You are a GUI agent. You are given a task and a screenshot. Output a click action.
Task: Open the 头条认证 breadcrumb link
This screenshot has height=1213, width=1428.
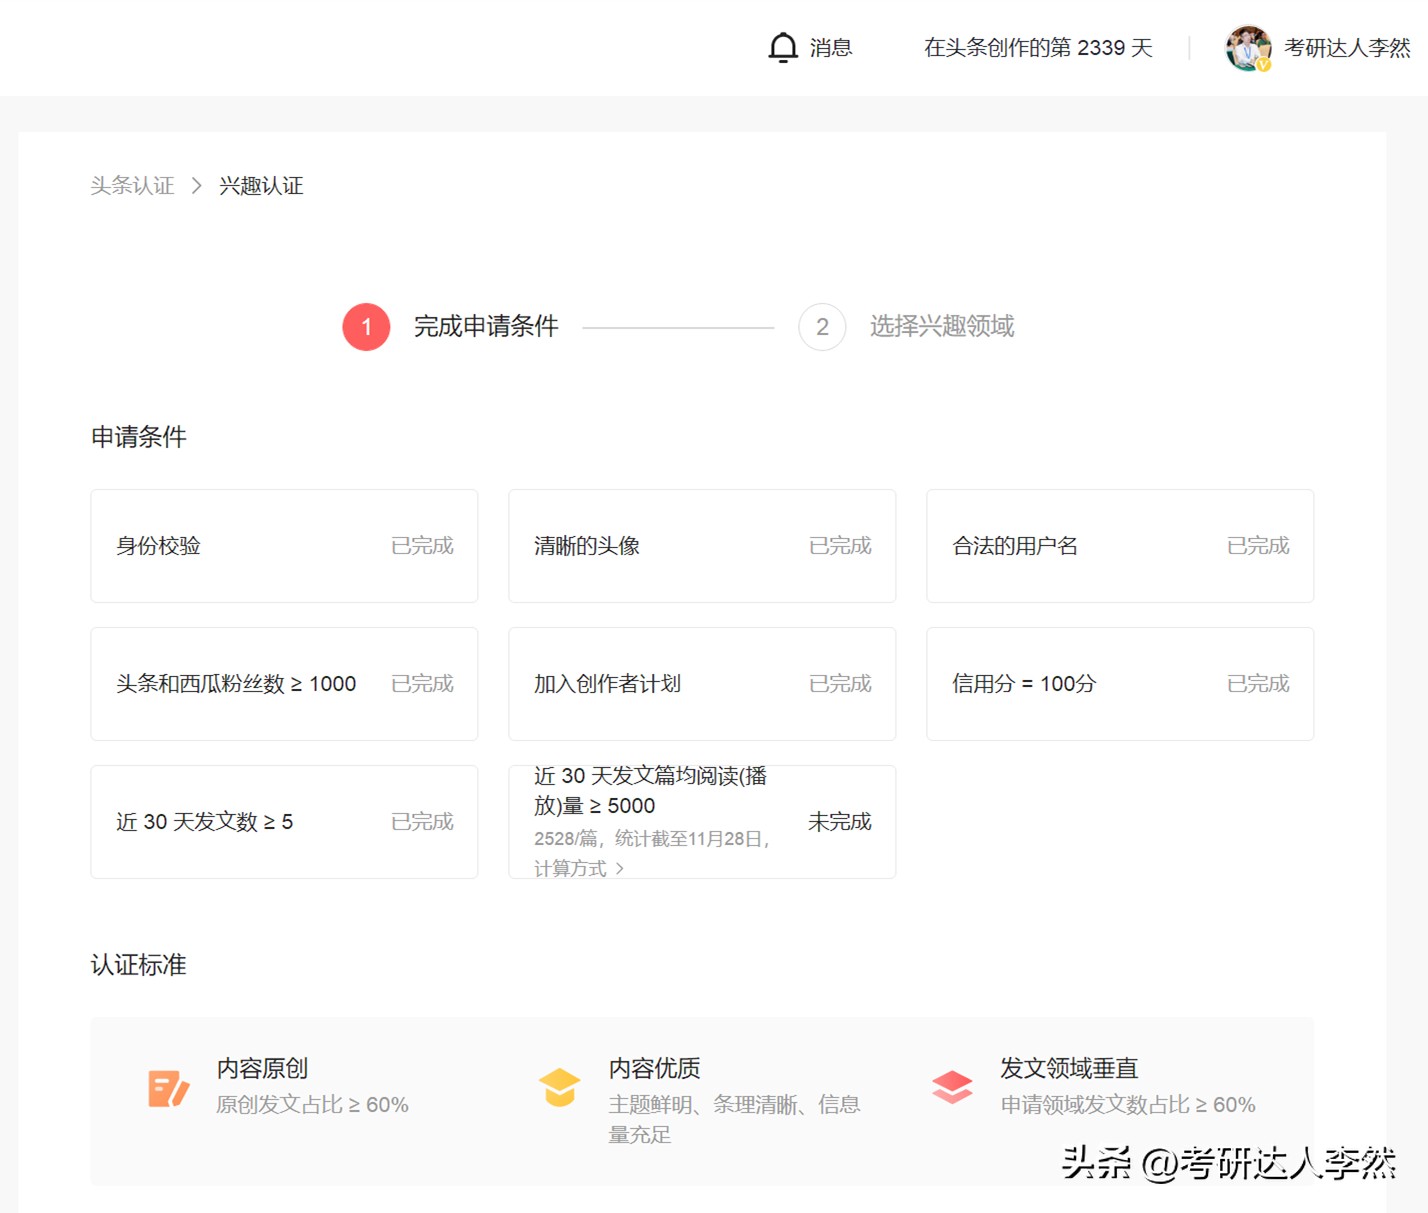click(x=132, y=185)
